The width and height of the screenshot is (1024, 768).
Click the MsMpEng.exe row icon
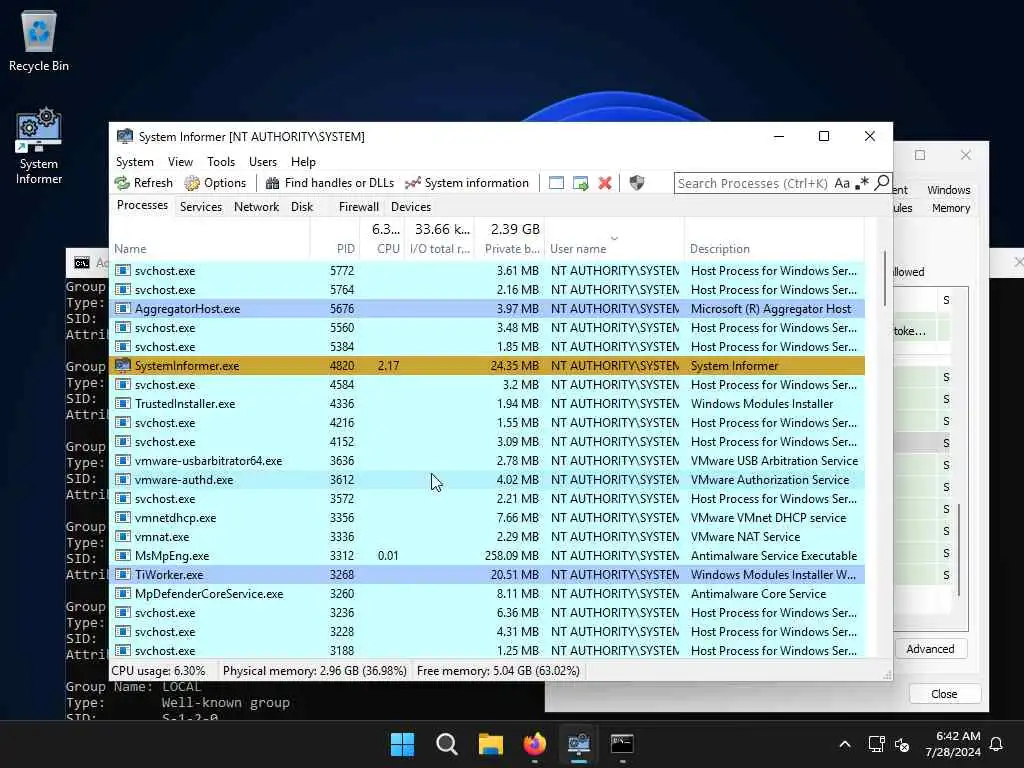coord(123,556)
